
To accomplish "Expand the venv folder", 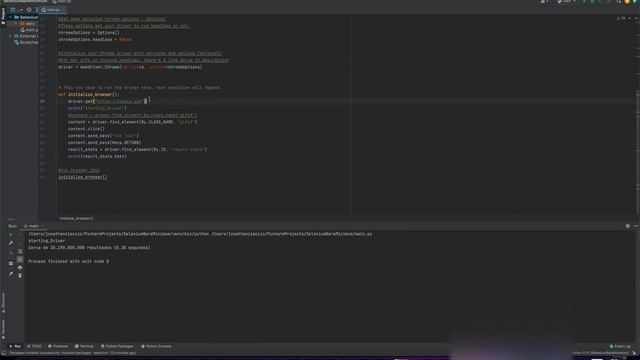I will click(16, 24).
